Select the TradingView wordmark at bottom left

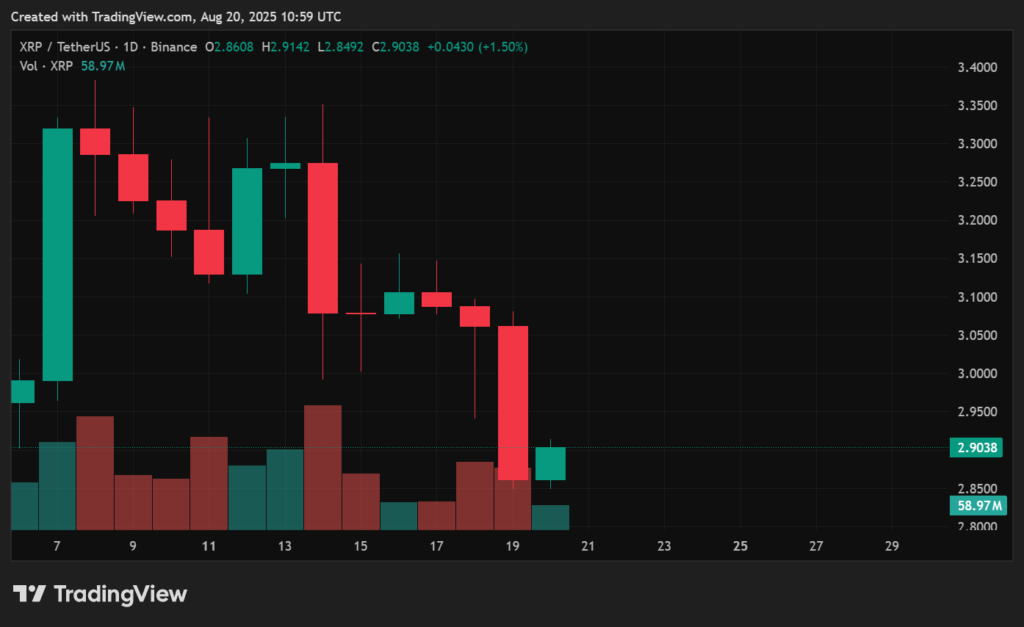point(120,593)
